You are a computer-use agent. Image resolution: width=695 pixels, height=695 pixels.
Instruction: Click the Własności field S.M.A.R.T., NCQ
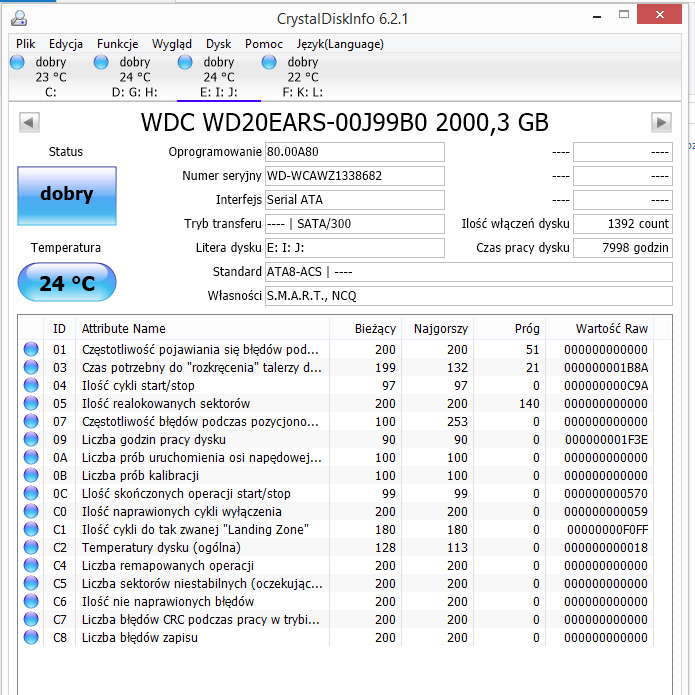469,296
